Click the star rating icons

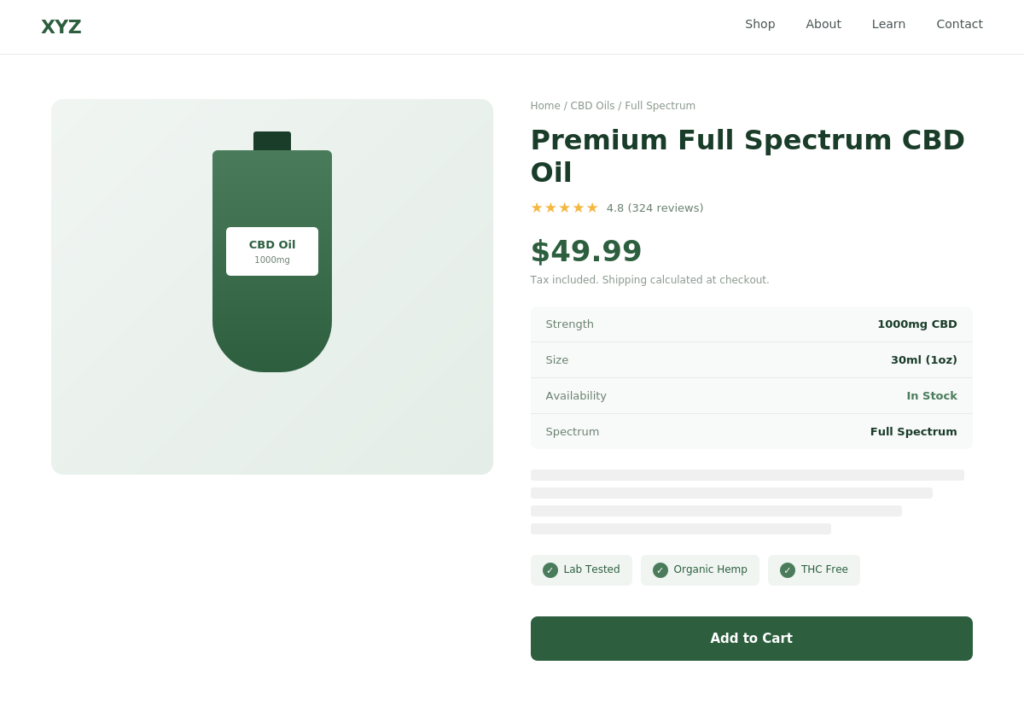(x=564, y=208)
